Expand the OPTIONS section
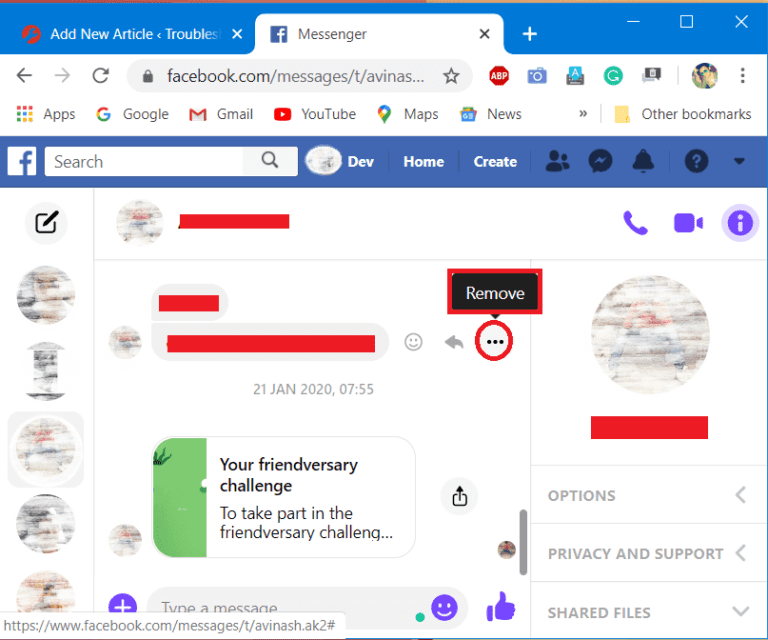 pyautogui.click(x=648, y=495)
